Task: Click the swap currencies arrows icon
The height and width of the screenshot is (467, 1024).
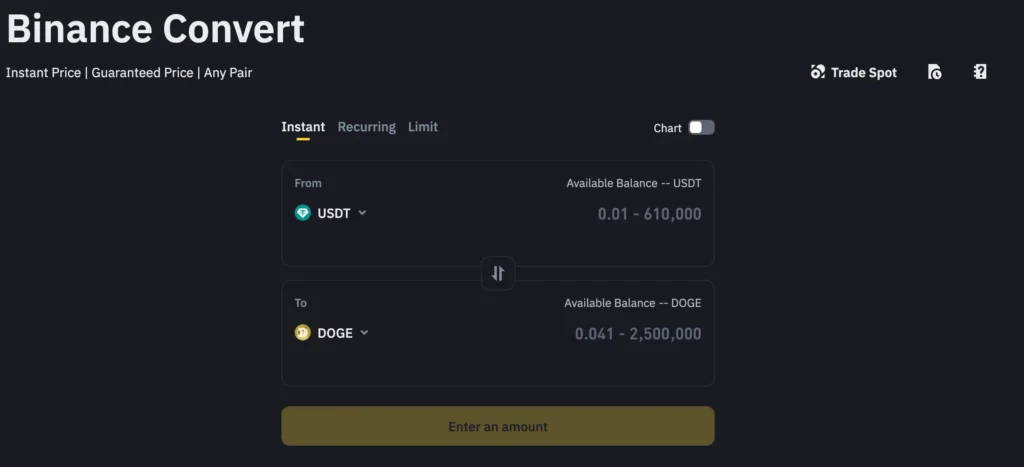Action: tap(498, 273)
